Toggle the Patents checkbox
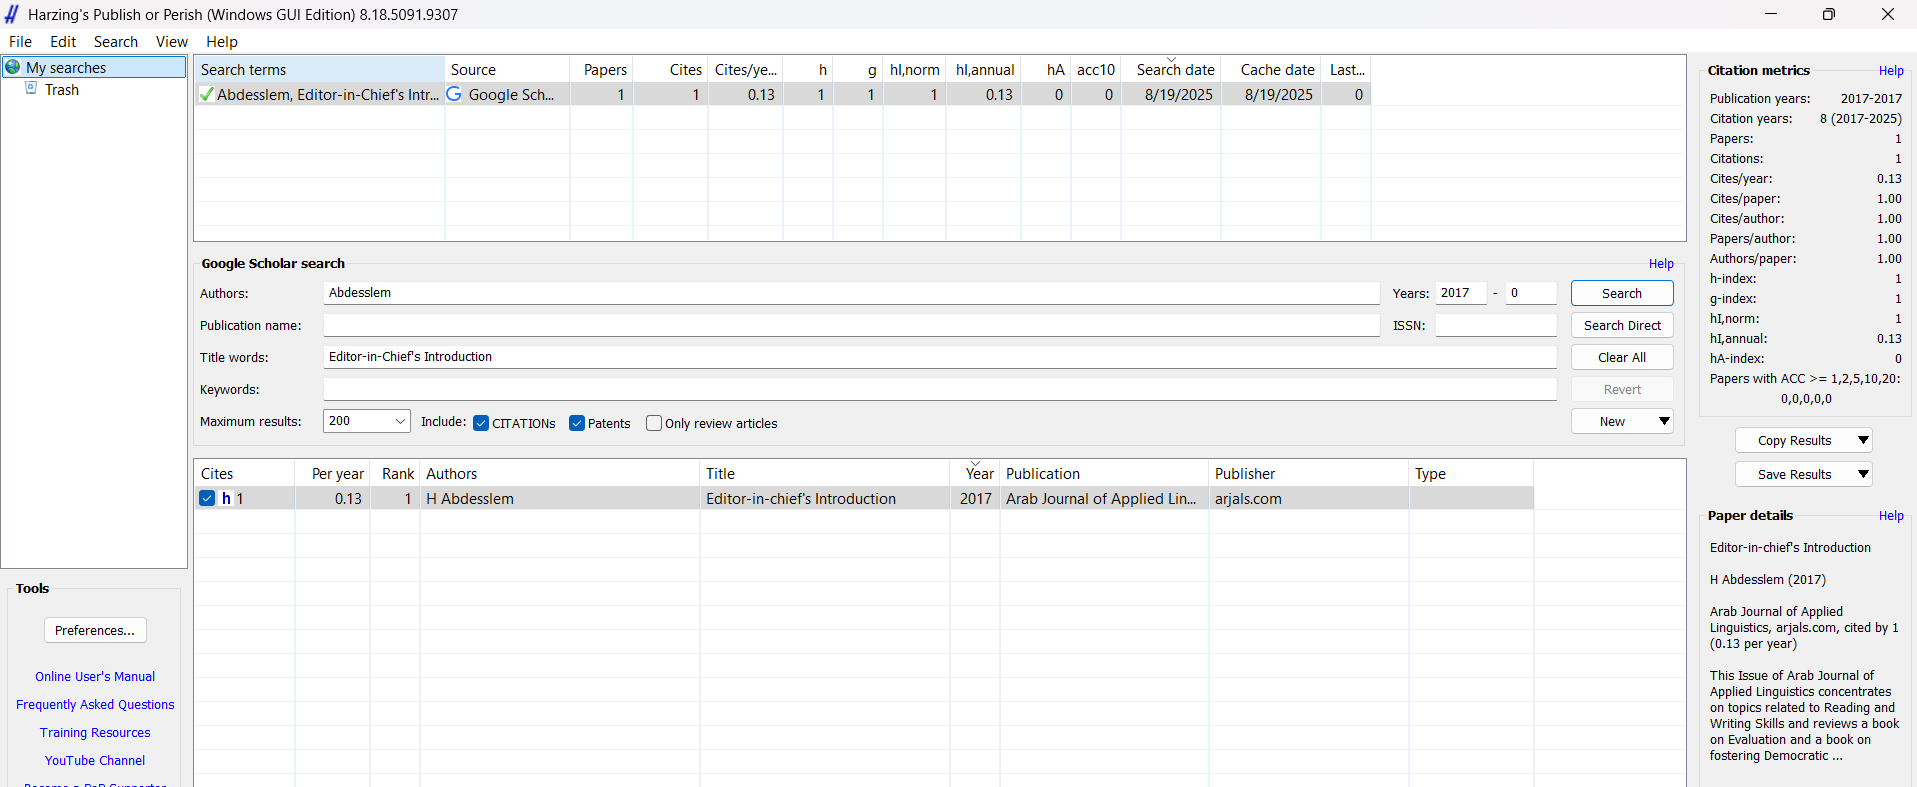The height and width of the screenshot is (787, 1917). click(x=577, y=423)
